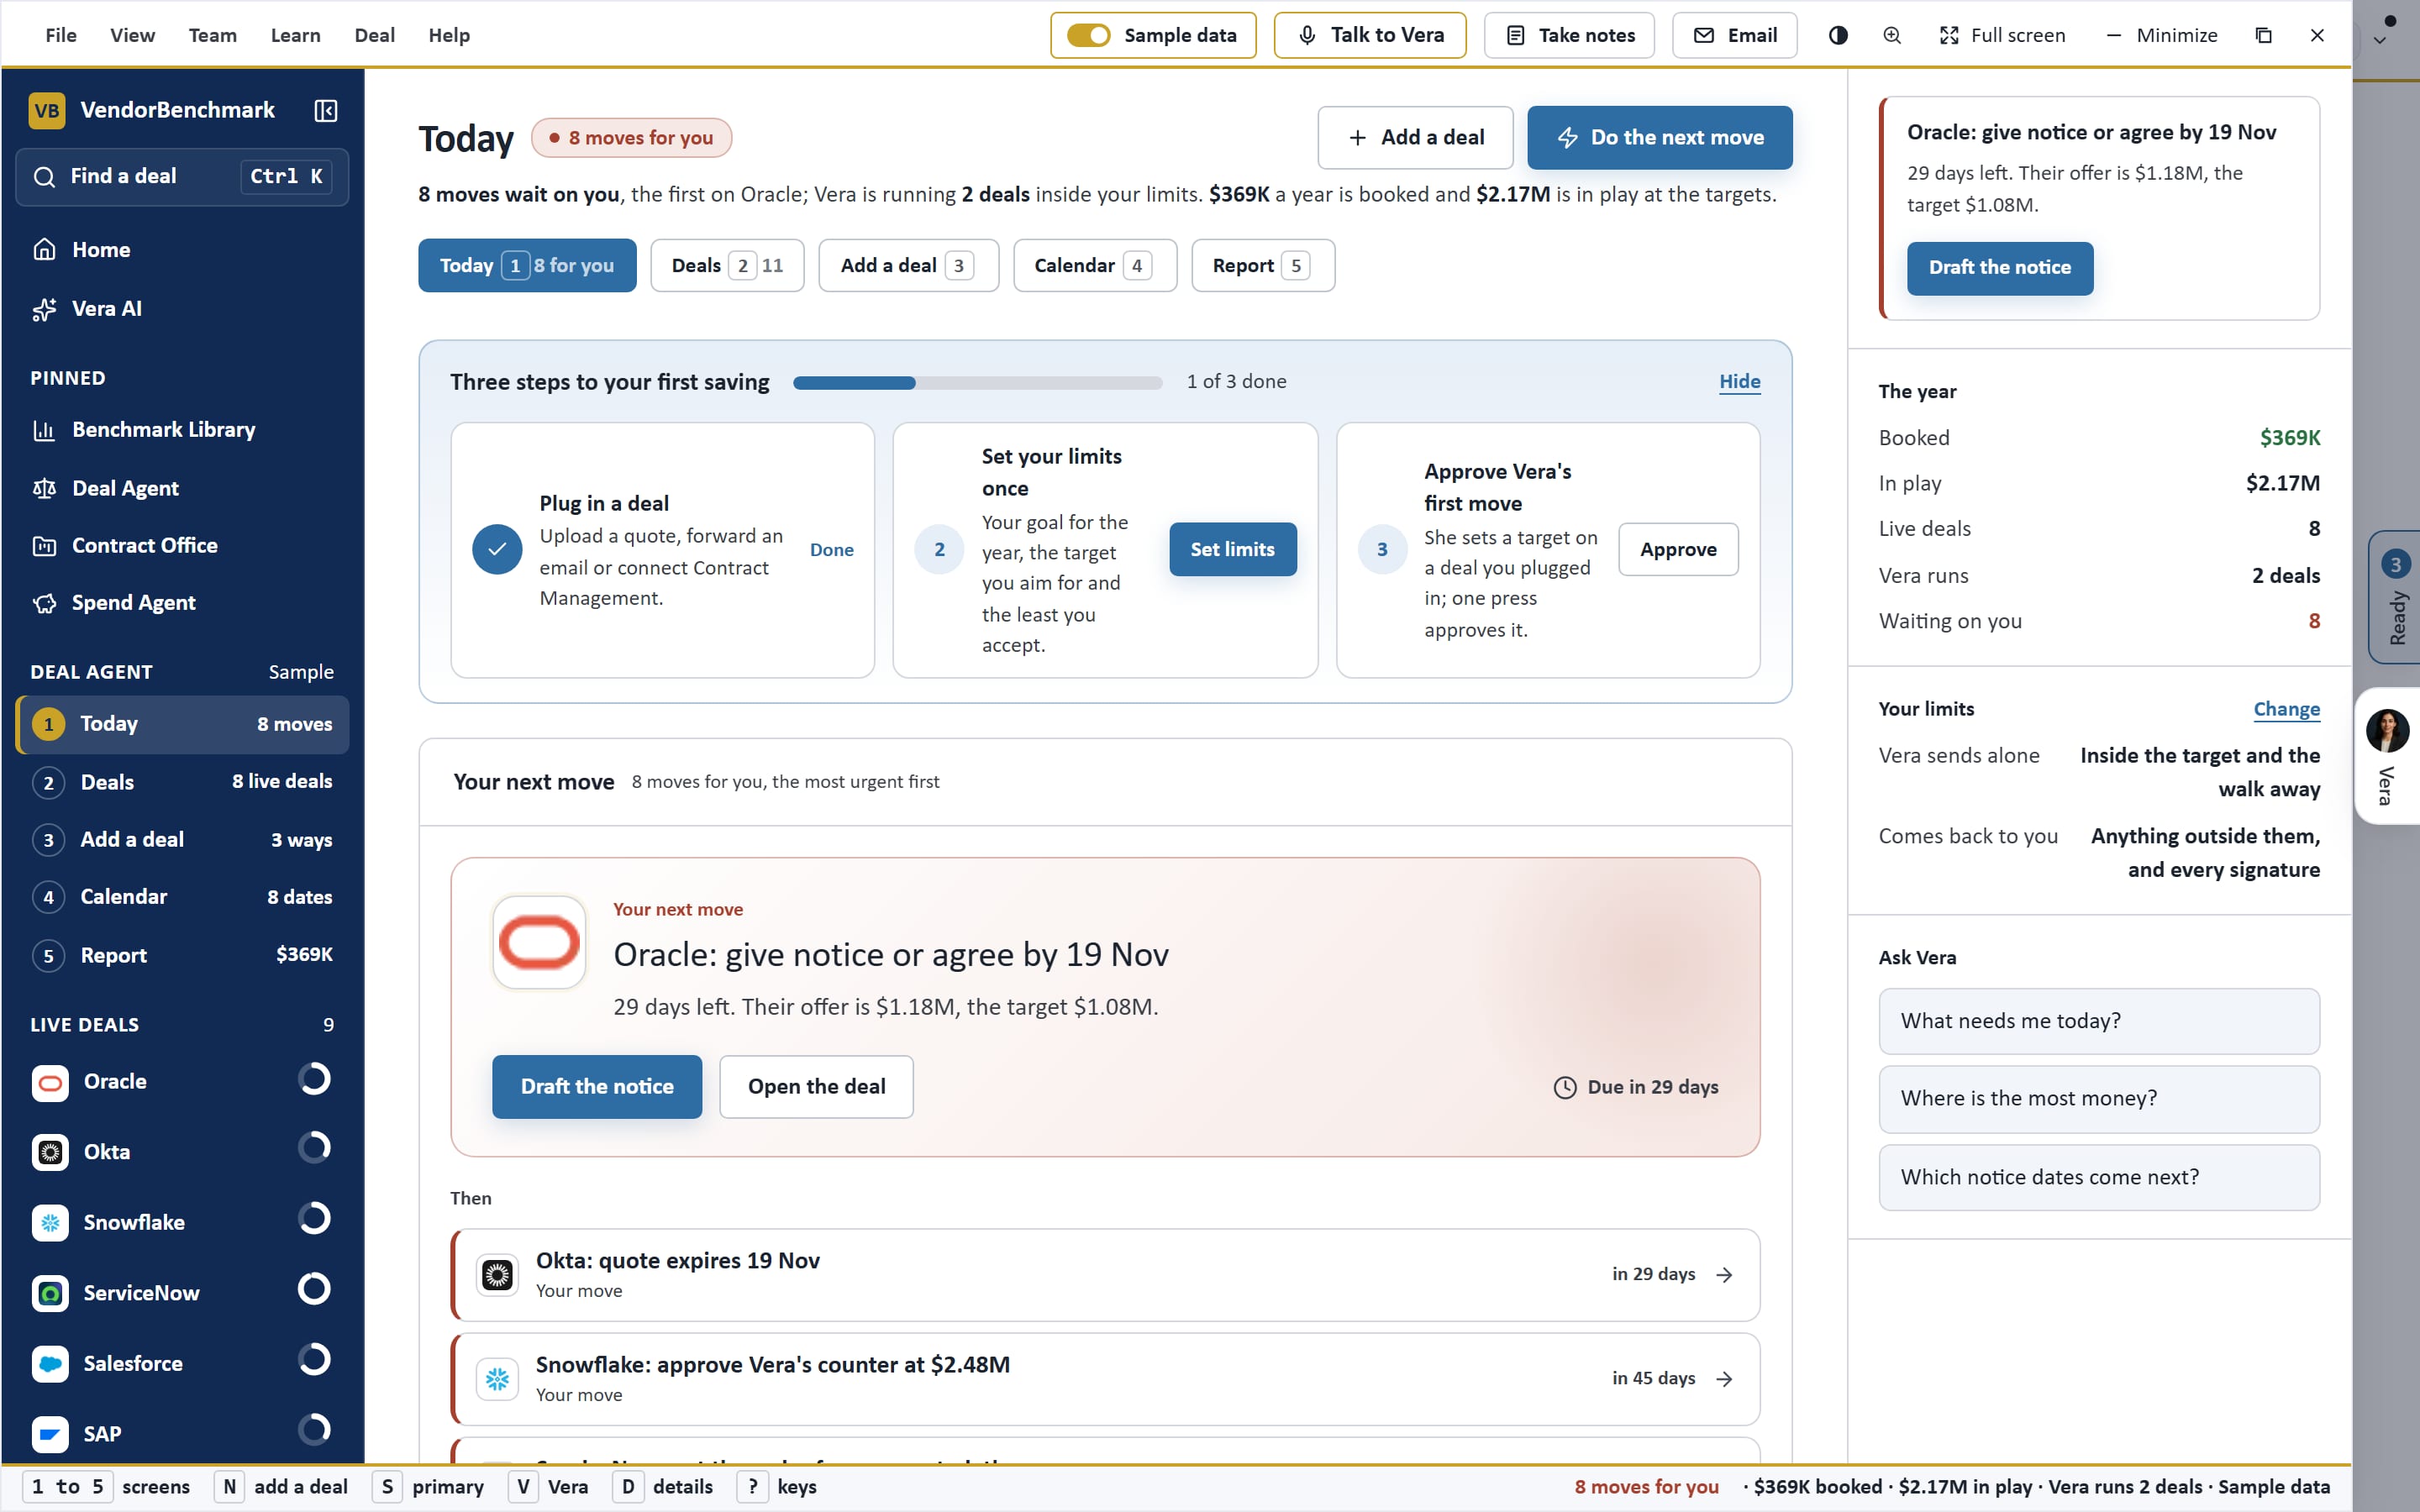Click Talk to Vera microphone button
Image resolution: width=2420 pixels, height=1512 pixels.
coord(1369,35)
